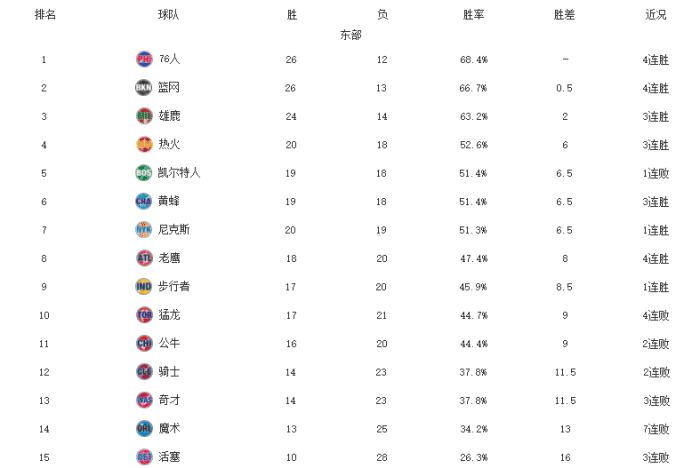Click the 排名 column header

(45, 15)
